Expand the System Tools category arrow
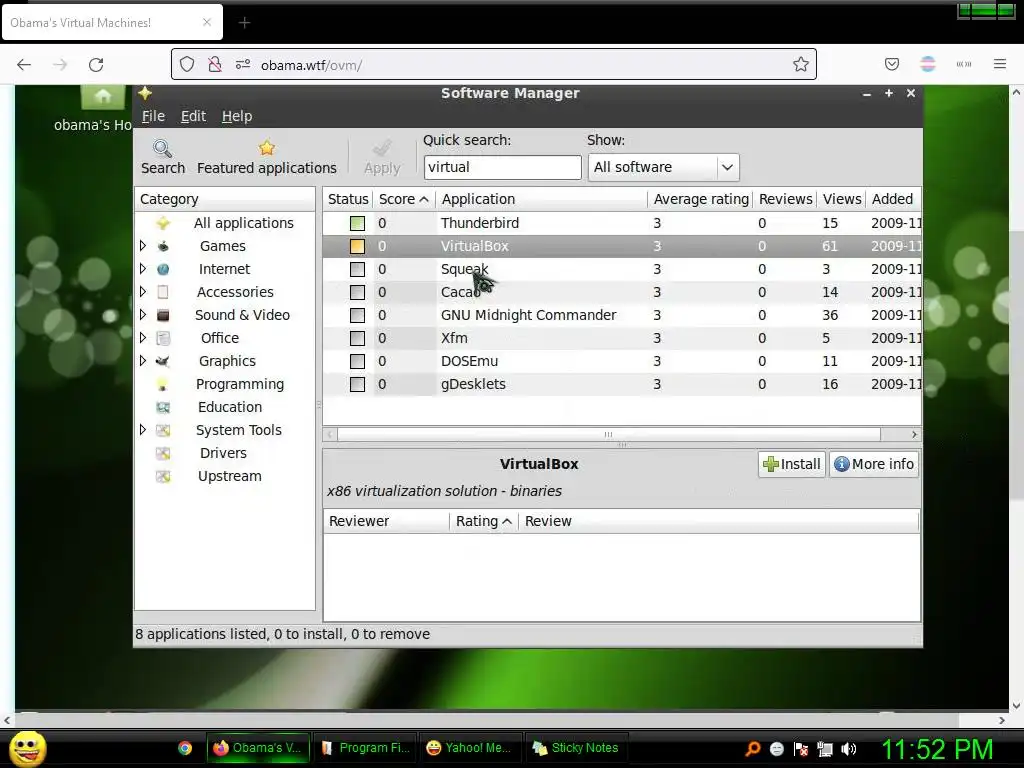 click(143, 430)
